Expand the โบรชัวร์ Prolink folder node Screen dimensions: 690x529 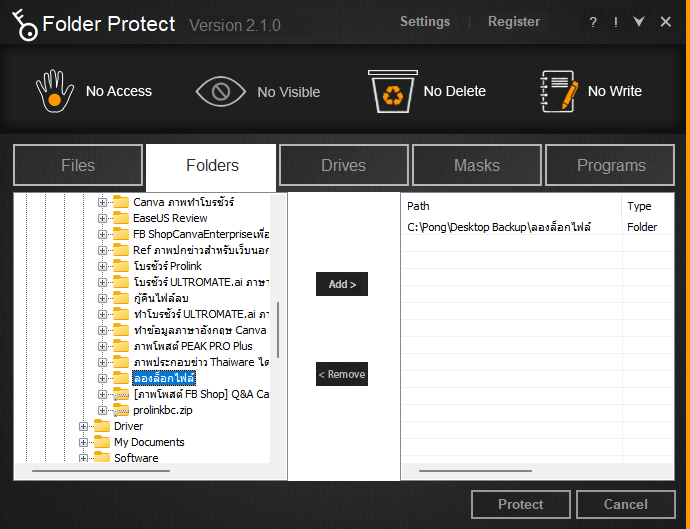pos(102,266)
